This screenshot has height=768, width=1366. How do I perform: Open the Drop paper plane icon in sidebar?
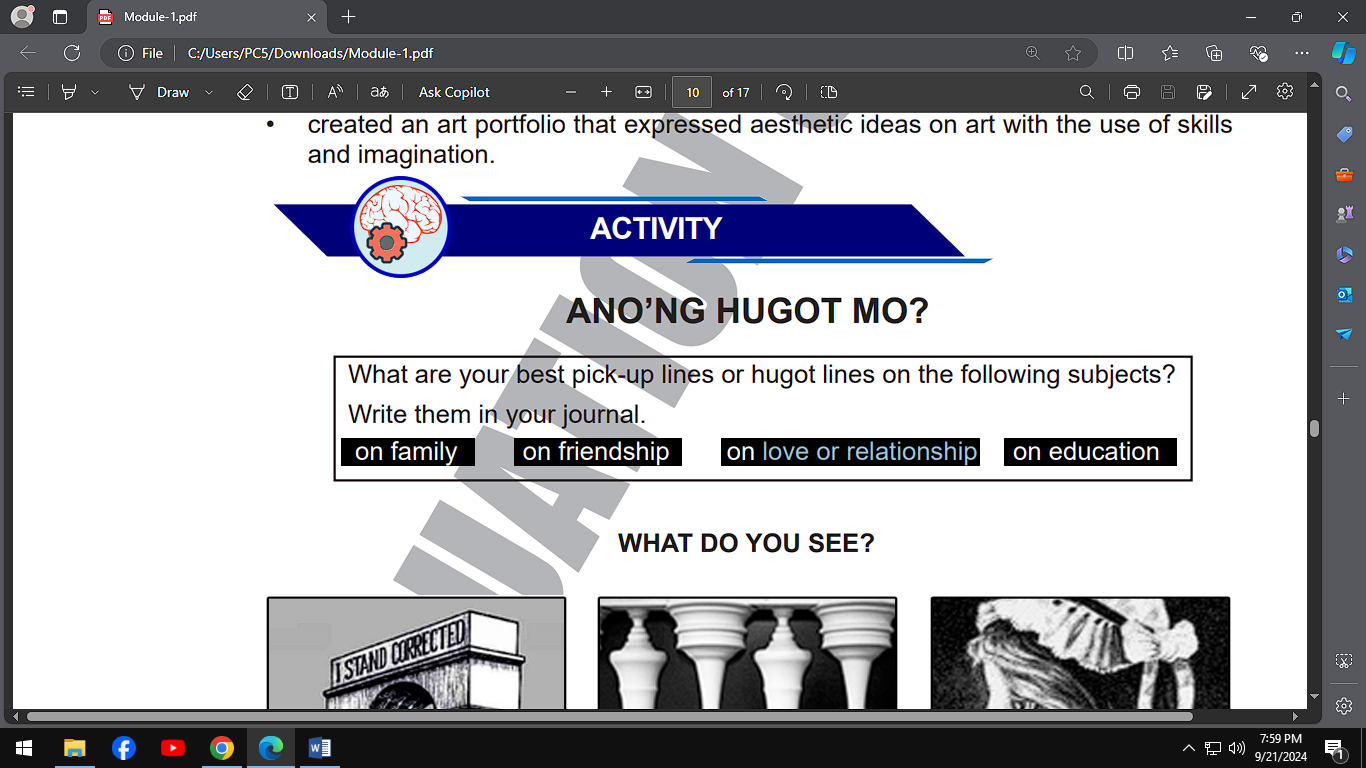click(x=1344, y=334)
